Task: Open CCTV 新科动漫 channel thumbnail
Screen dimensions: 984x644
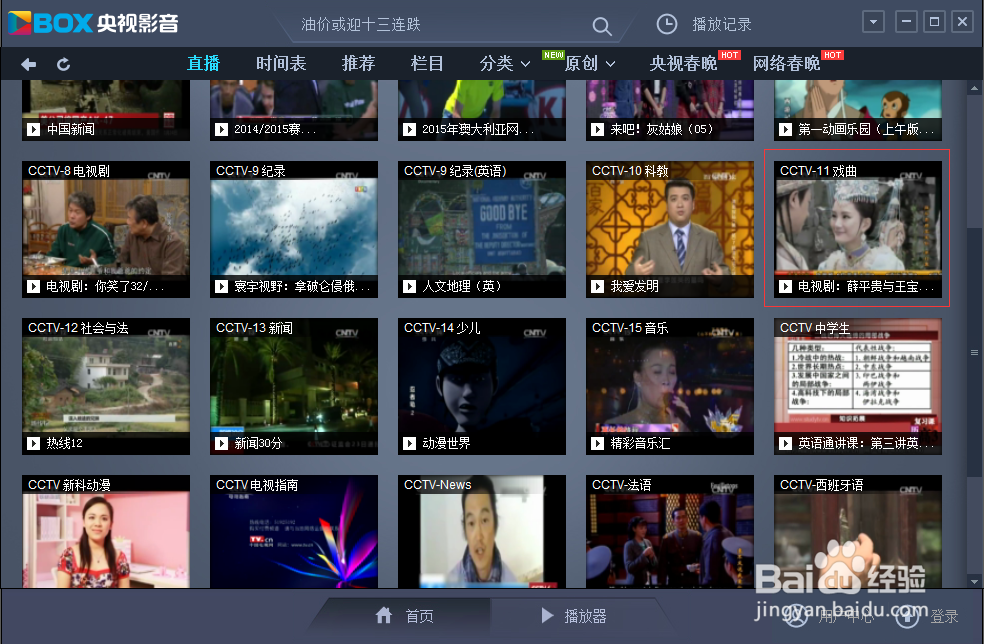Action: pos(106,532)
